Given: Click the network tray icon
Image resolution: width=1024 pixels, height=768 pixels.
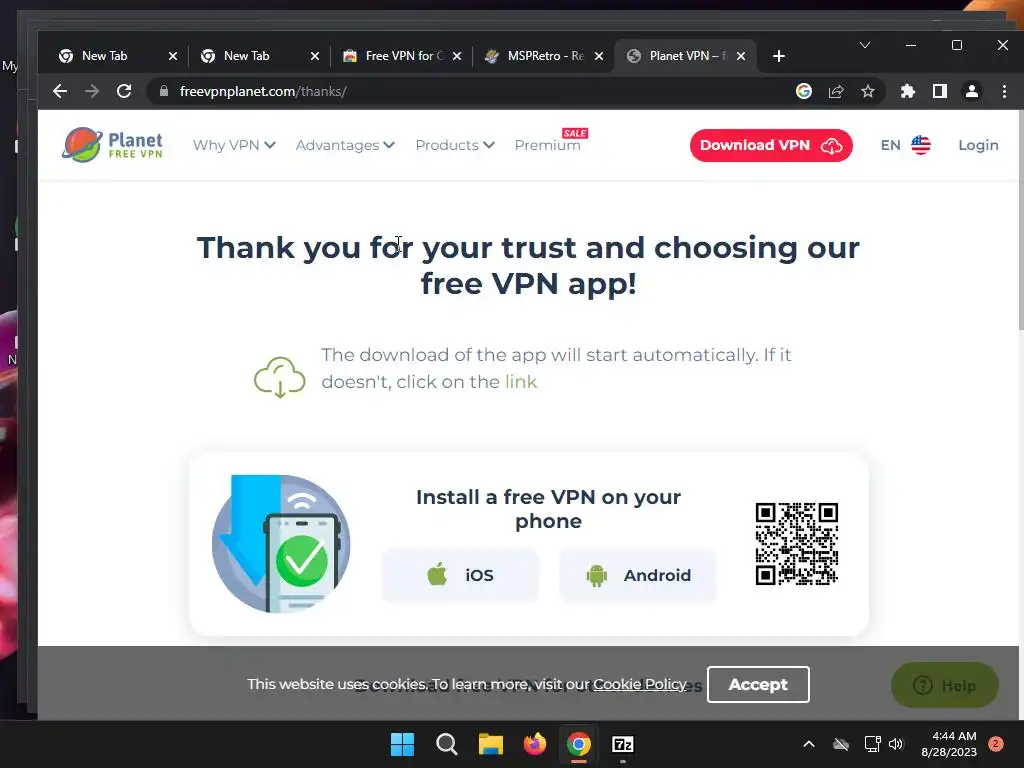Looking at the screenshot, I should pyautogui.click(x=872, y=744).
